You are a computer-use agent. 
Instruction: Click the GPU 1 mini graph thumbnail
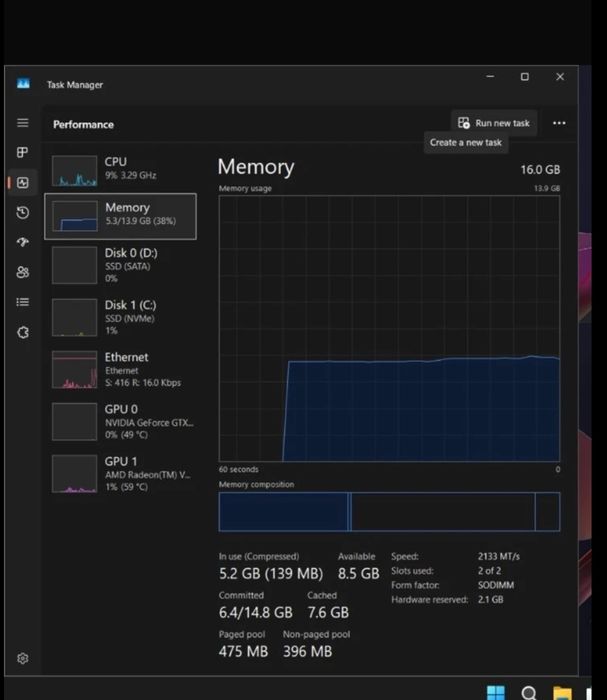[x=75, y=474]
